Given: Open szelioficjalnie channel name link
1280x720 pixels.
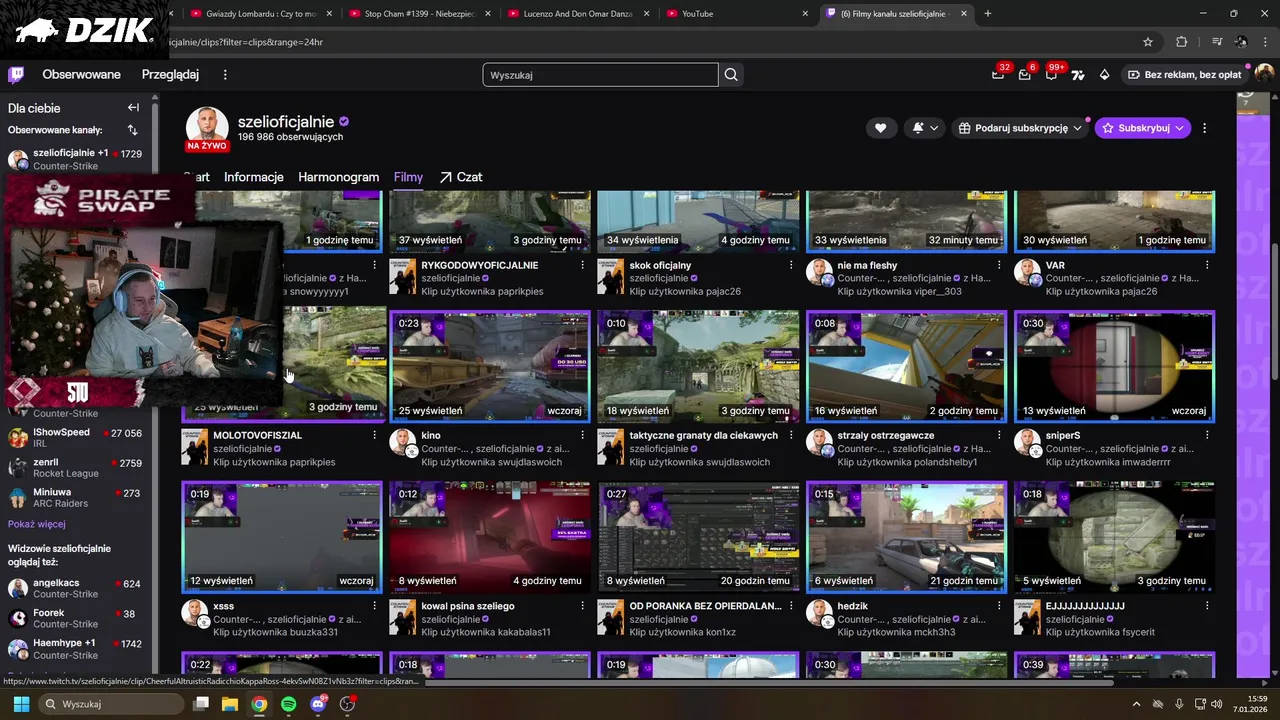Looking at the screenshot, I should point(285,121).
